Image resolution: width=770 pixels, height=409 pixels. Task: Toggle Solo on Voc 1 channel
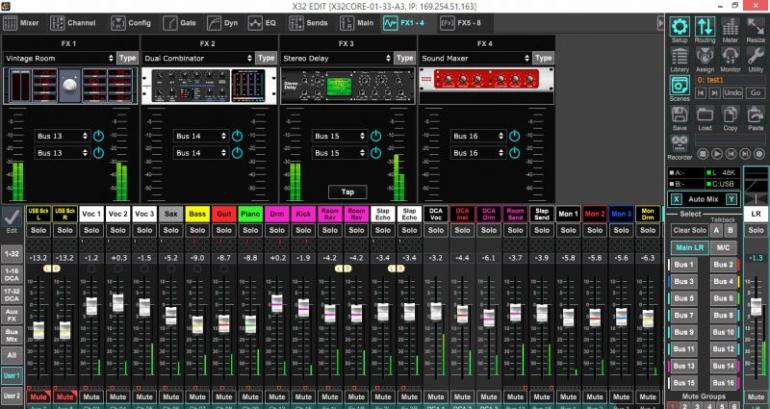click(91, 230)
